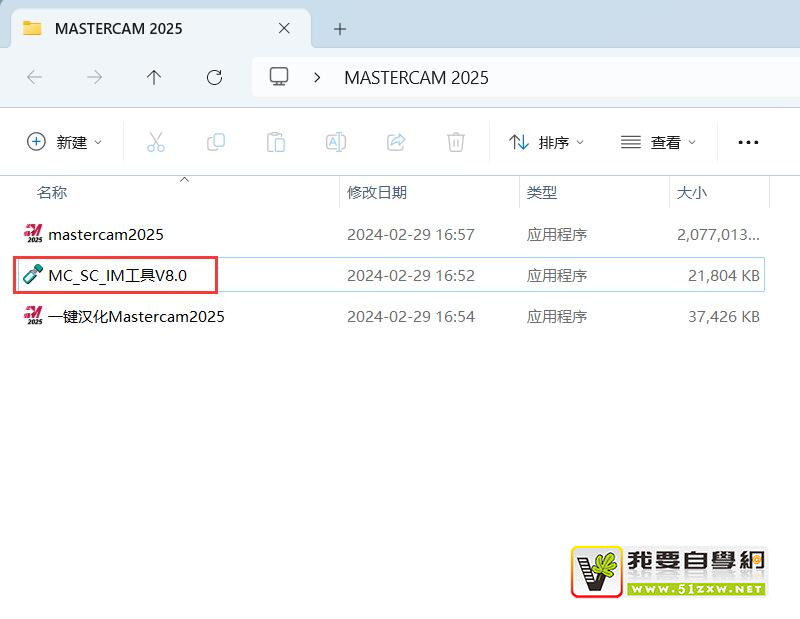Screen dimensions: 800x619
Task: Open the three-dot more options menu
Action: [x=748, y=142]
